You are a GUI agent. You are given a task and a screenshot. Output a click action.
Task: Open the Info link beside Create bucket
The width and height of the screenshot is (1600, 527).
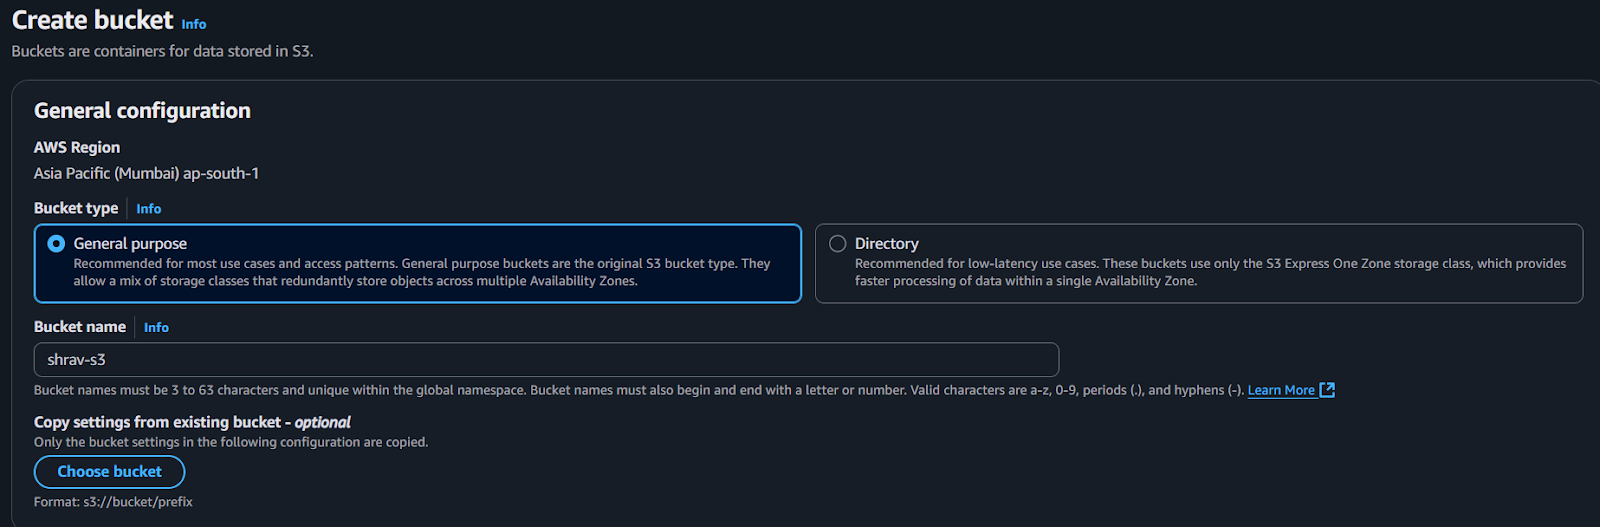pyautogui.click(x=194, y=24)
